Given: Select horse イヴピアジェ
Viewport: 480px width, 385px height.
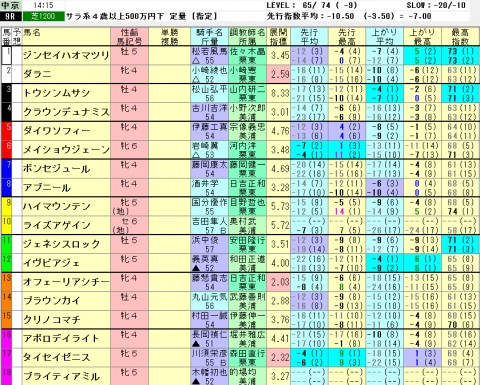Looking at the screenshot, I should 52,263.
